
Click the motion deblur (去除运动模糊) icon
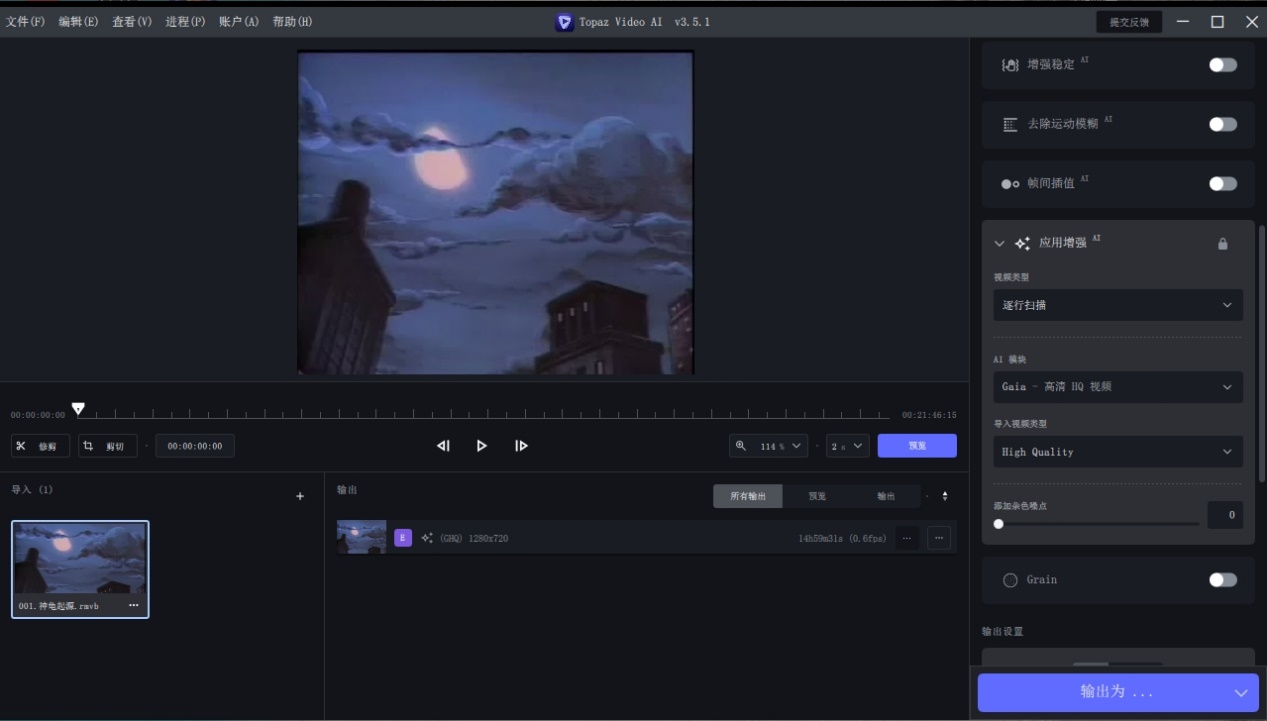pyautogui.click(x=1010, y=125)
